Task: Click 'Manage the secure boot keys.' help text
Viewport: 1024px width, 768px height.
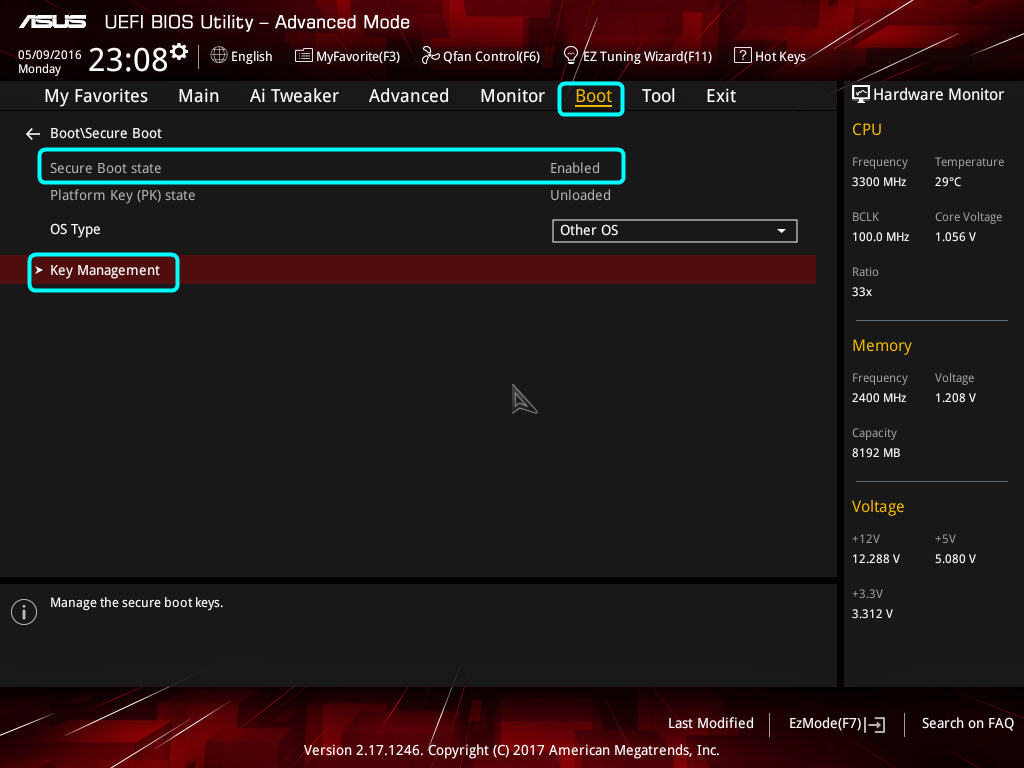Action: 136,603
